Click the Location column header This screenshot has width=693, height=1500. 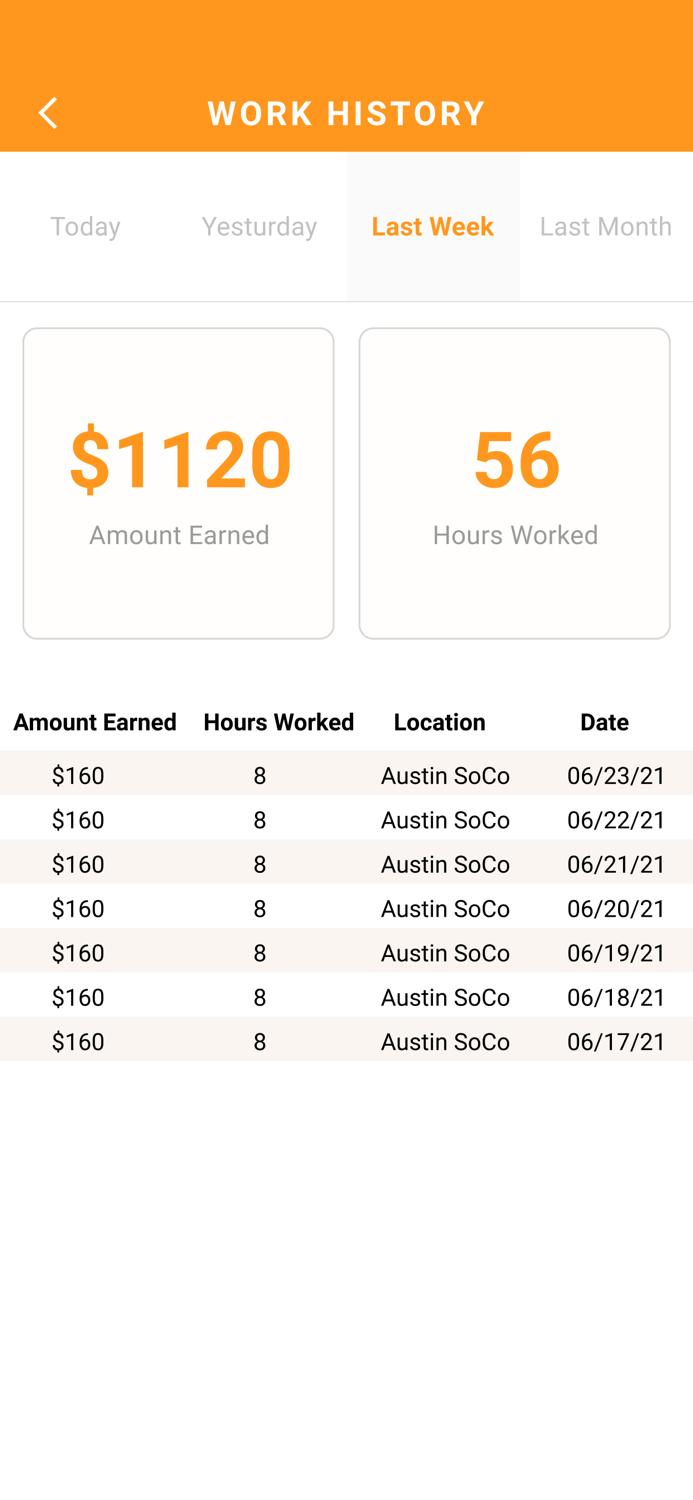439,722
